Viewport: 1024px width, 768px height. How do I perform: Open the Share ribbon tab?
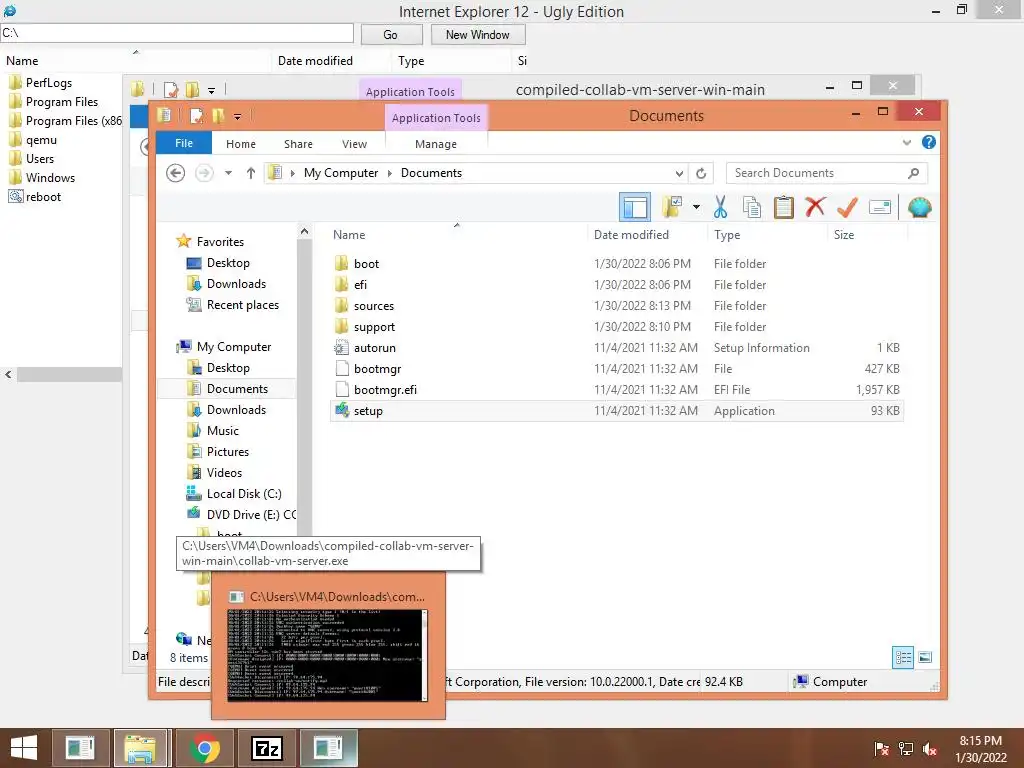coord(298,144)
